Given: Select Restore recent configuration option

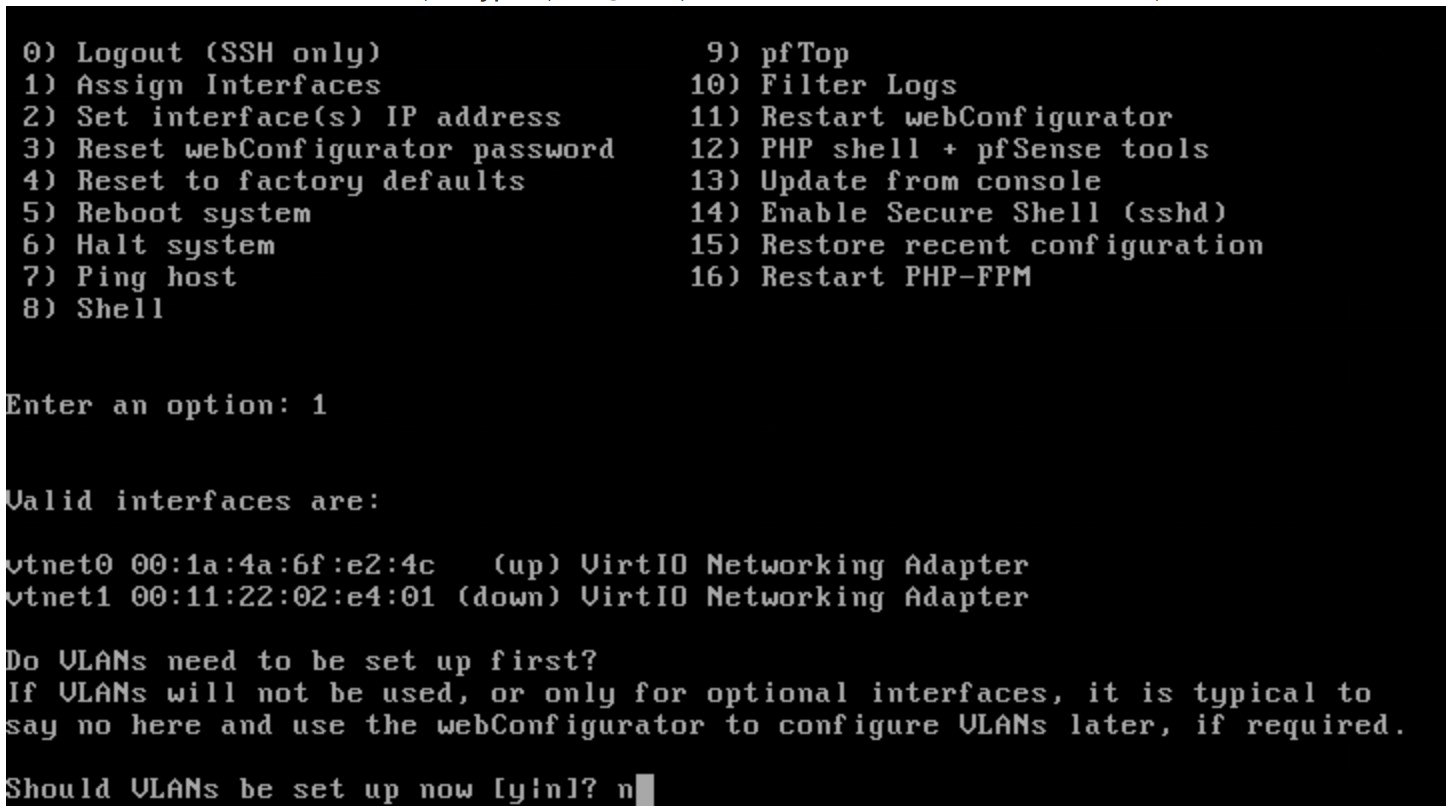Looking at the screenshot, I should pos(976,245).
